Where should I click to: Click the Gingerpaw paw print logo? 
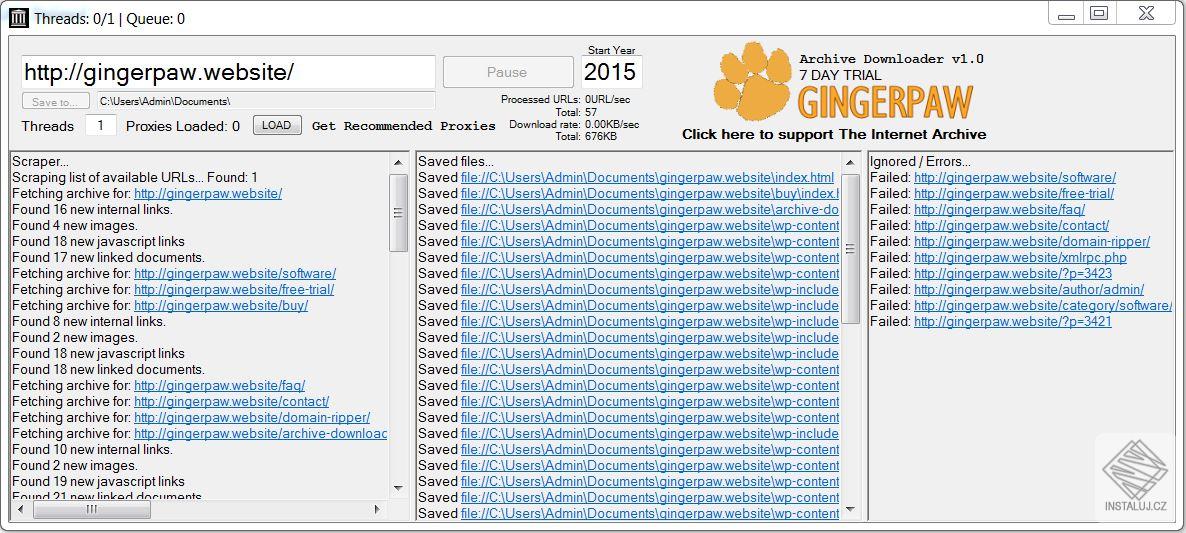click(x=753, y=82)
